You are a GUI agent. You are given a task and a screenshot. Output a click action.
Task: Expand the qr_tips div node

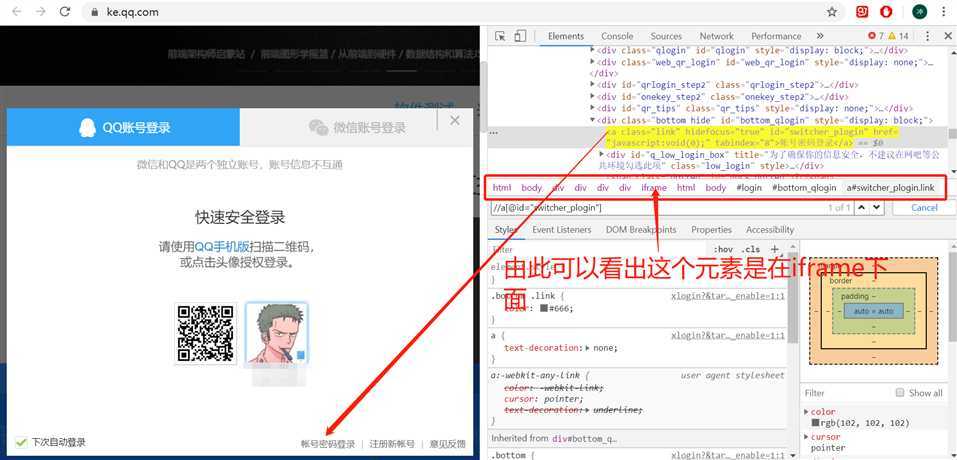pos(593,108)
